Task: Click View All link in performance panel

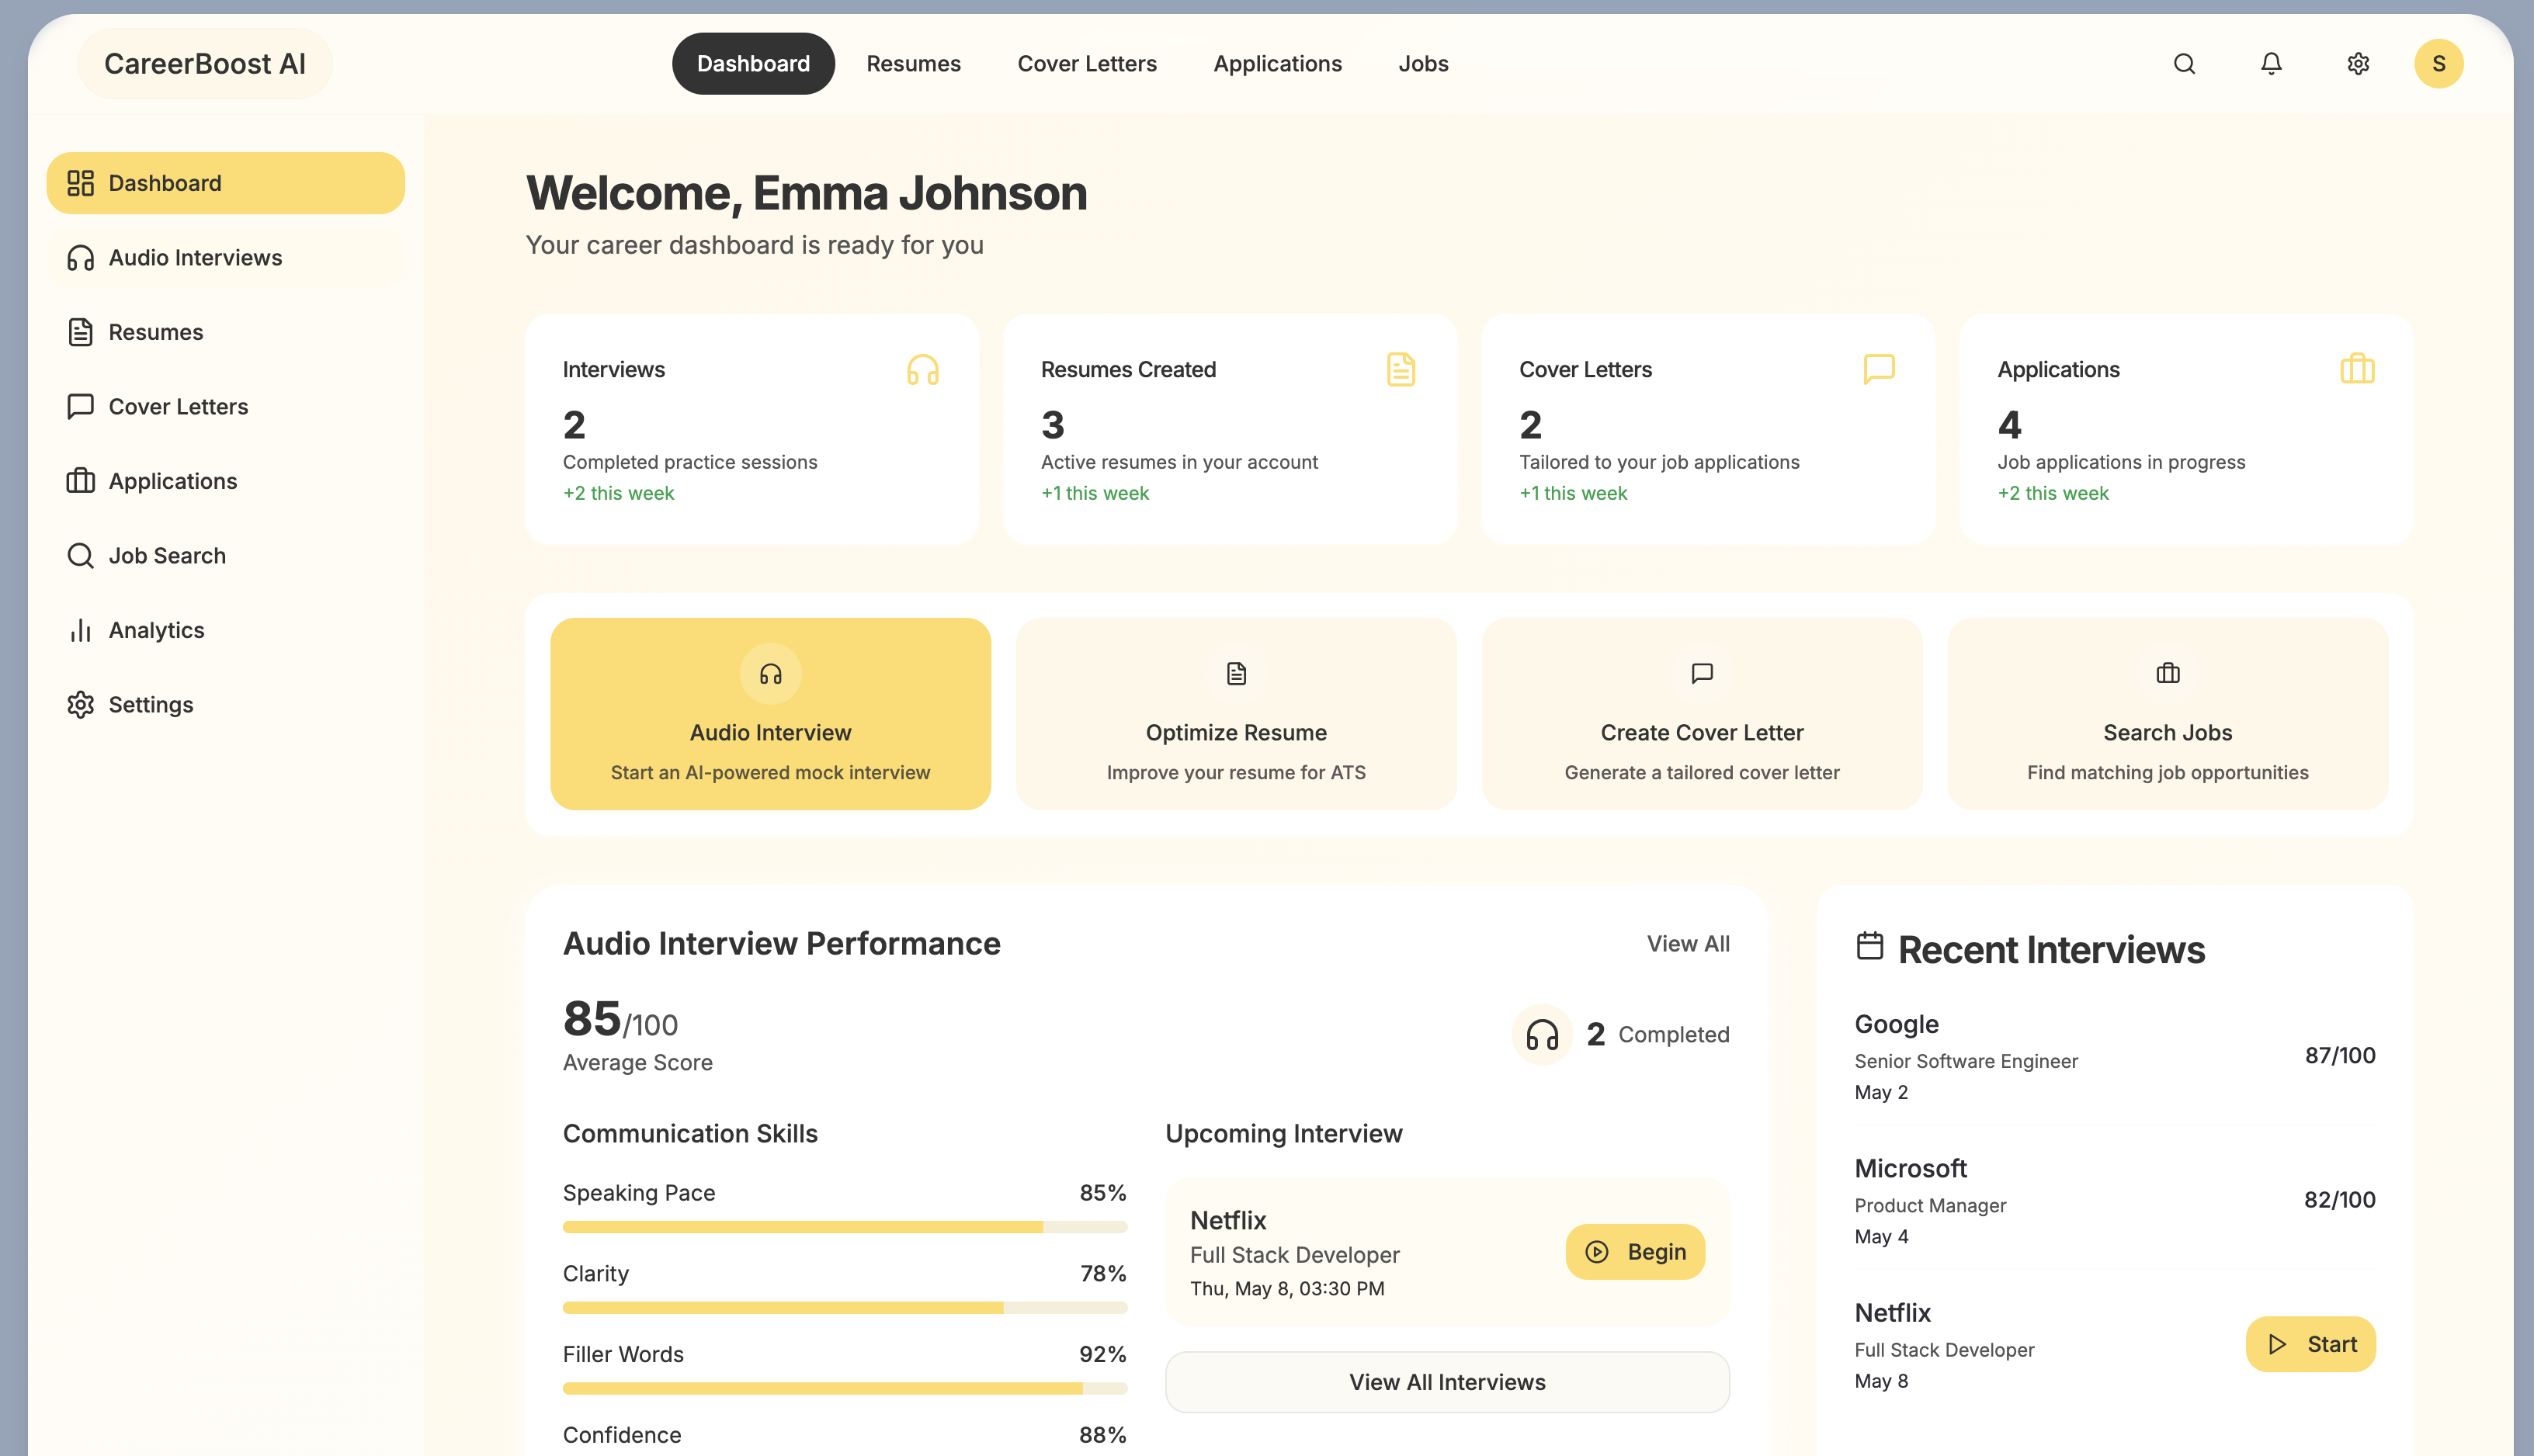Action: (x=1687, y=944)
